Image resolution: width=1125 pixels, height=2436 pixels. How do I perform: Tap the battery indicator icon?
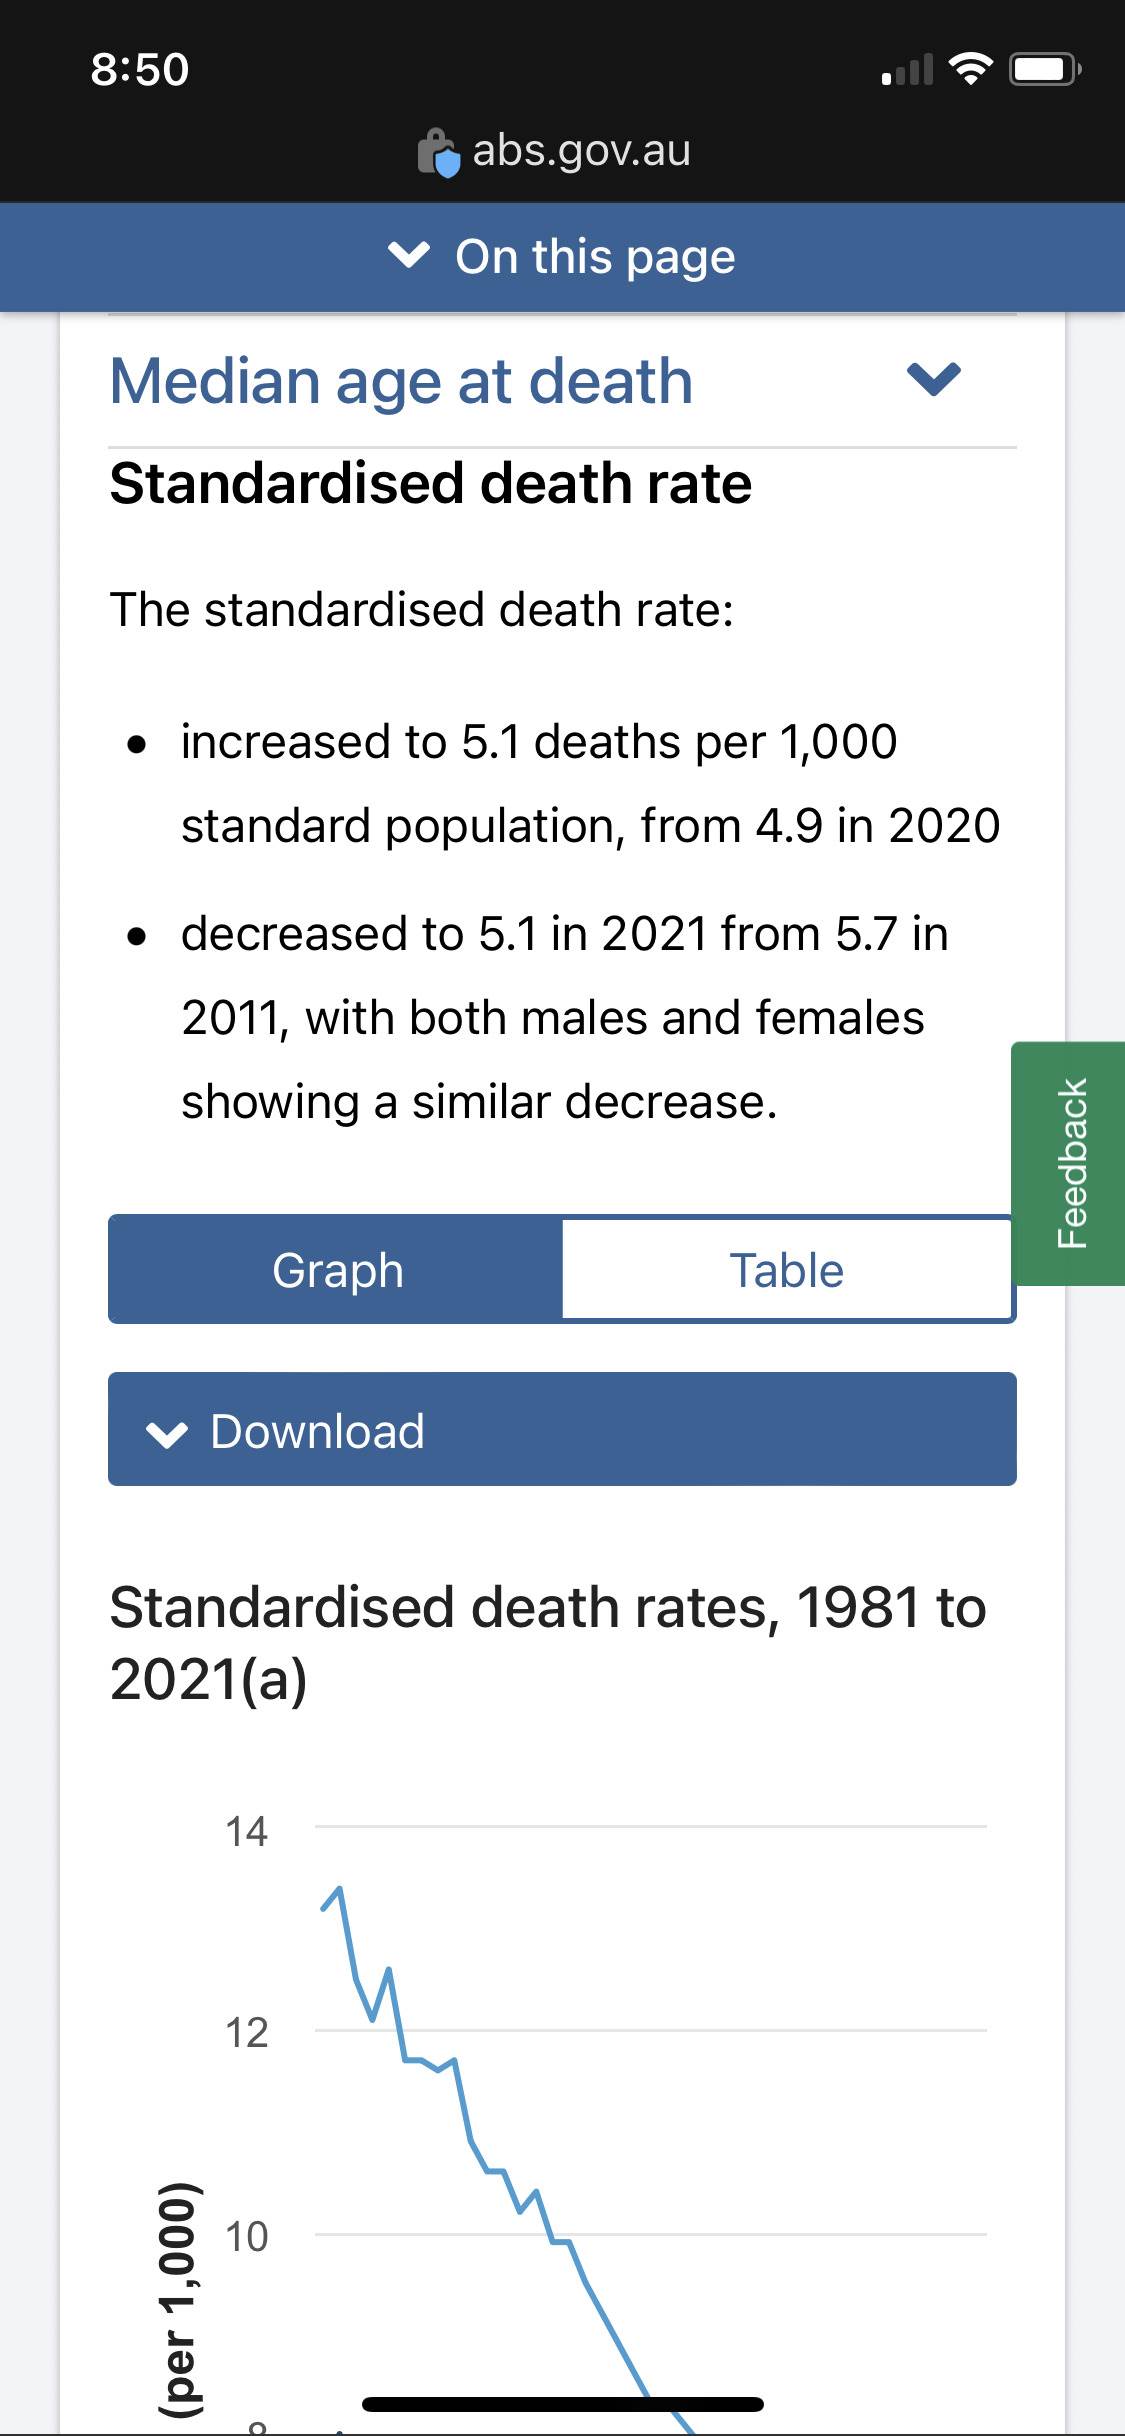click(x=1044, y=69)
